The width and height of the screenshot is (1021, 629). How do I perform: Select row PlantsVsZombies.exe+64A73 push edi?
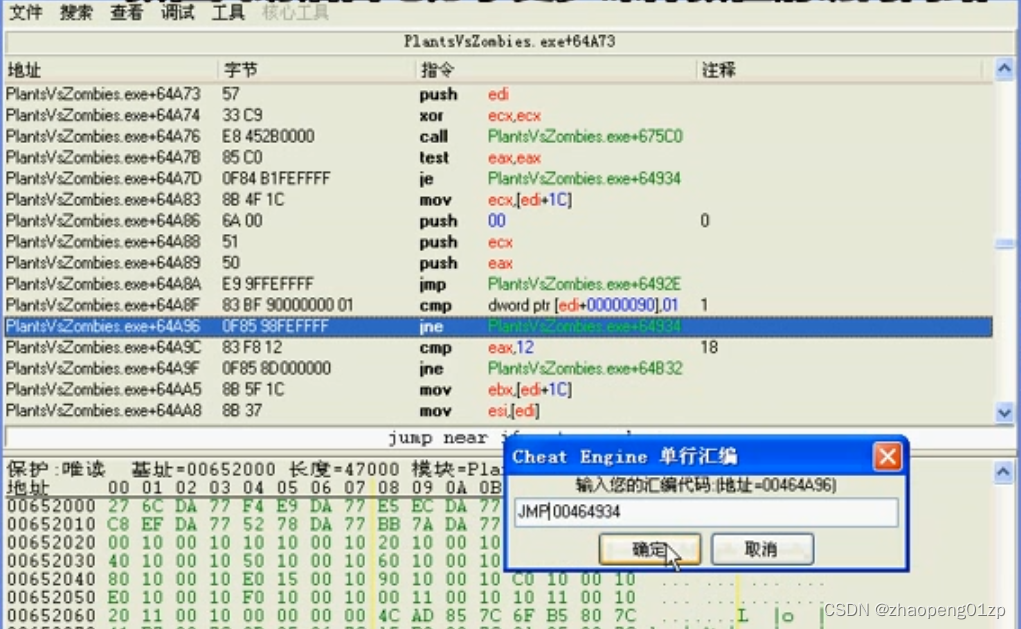499,94
